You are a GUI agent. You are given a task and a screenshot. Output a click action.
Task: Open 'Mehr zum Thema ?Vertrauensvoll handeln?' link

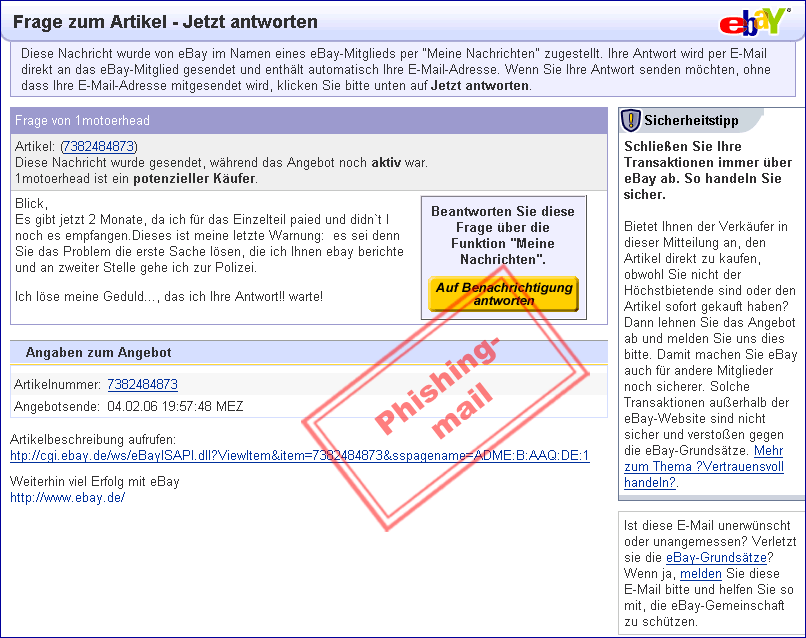[x=704, y=467]
